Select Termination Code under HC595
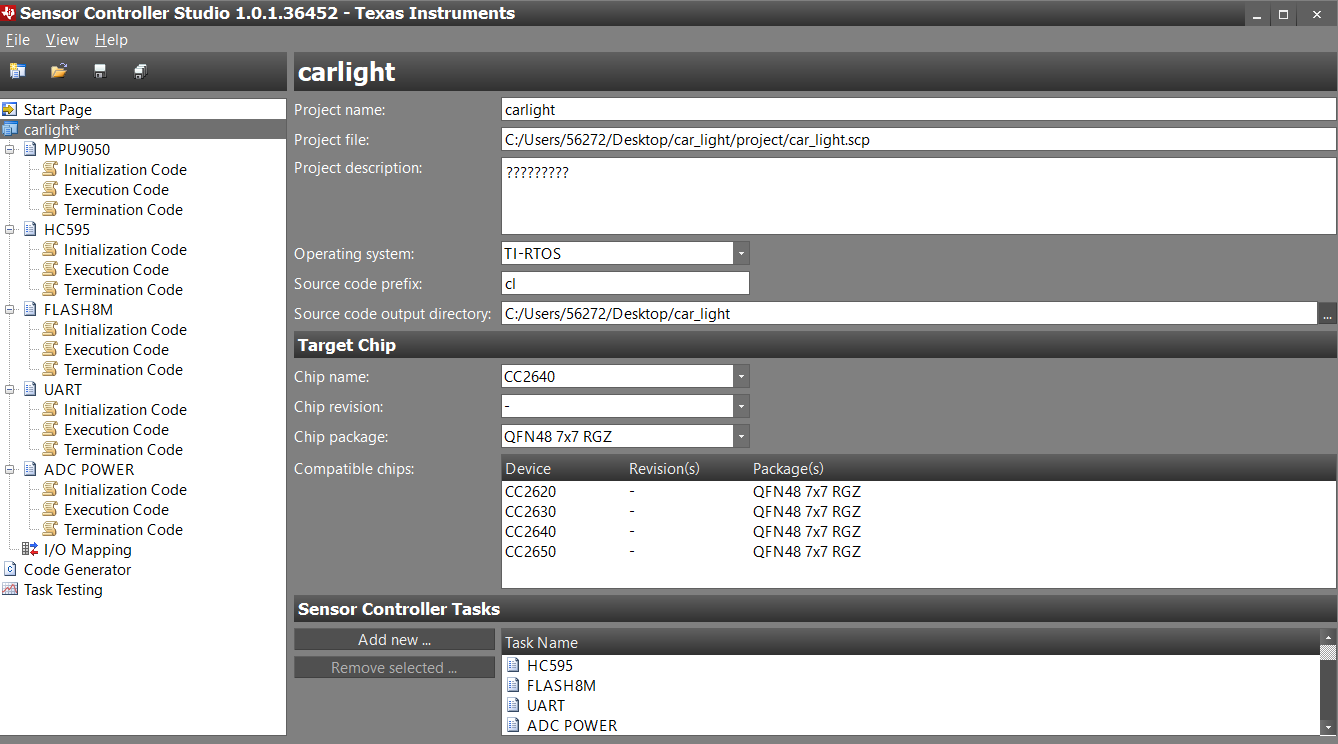The height and width of the screenshot is (744, 1338). point(123,289)
